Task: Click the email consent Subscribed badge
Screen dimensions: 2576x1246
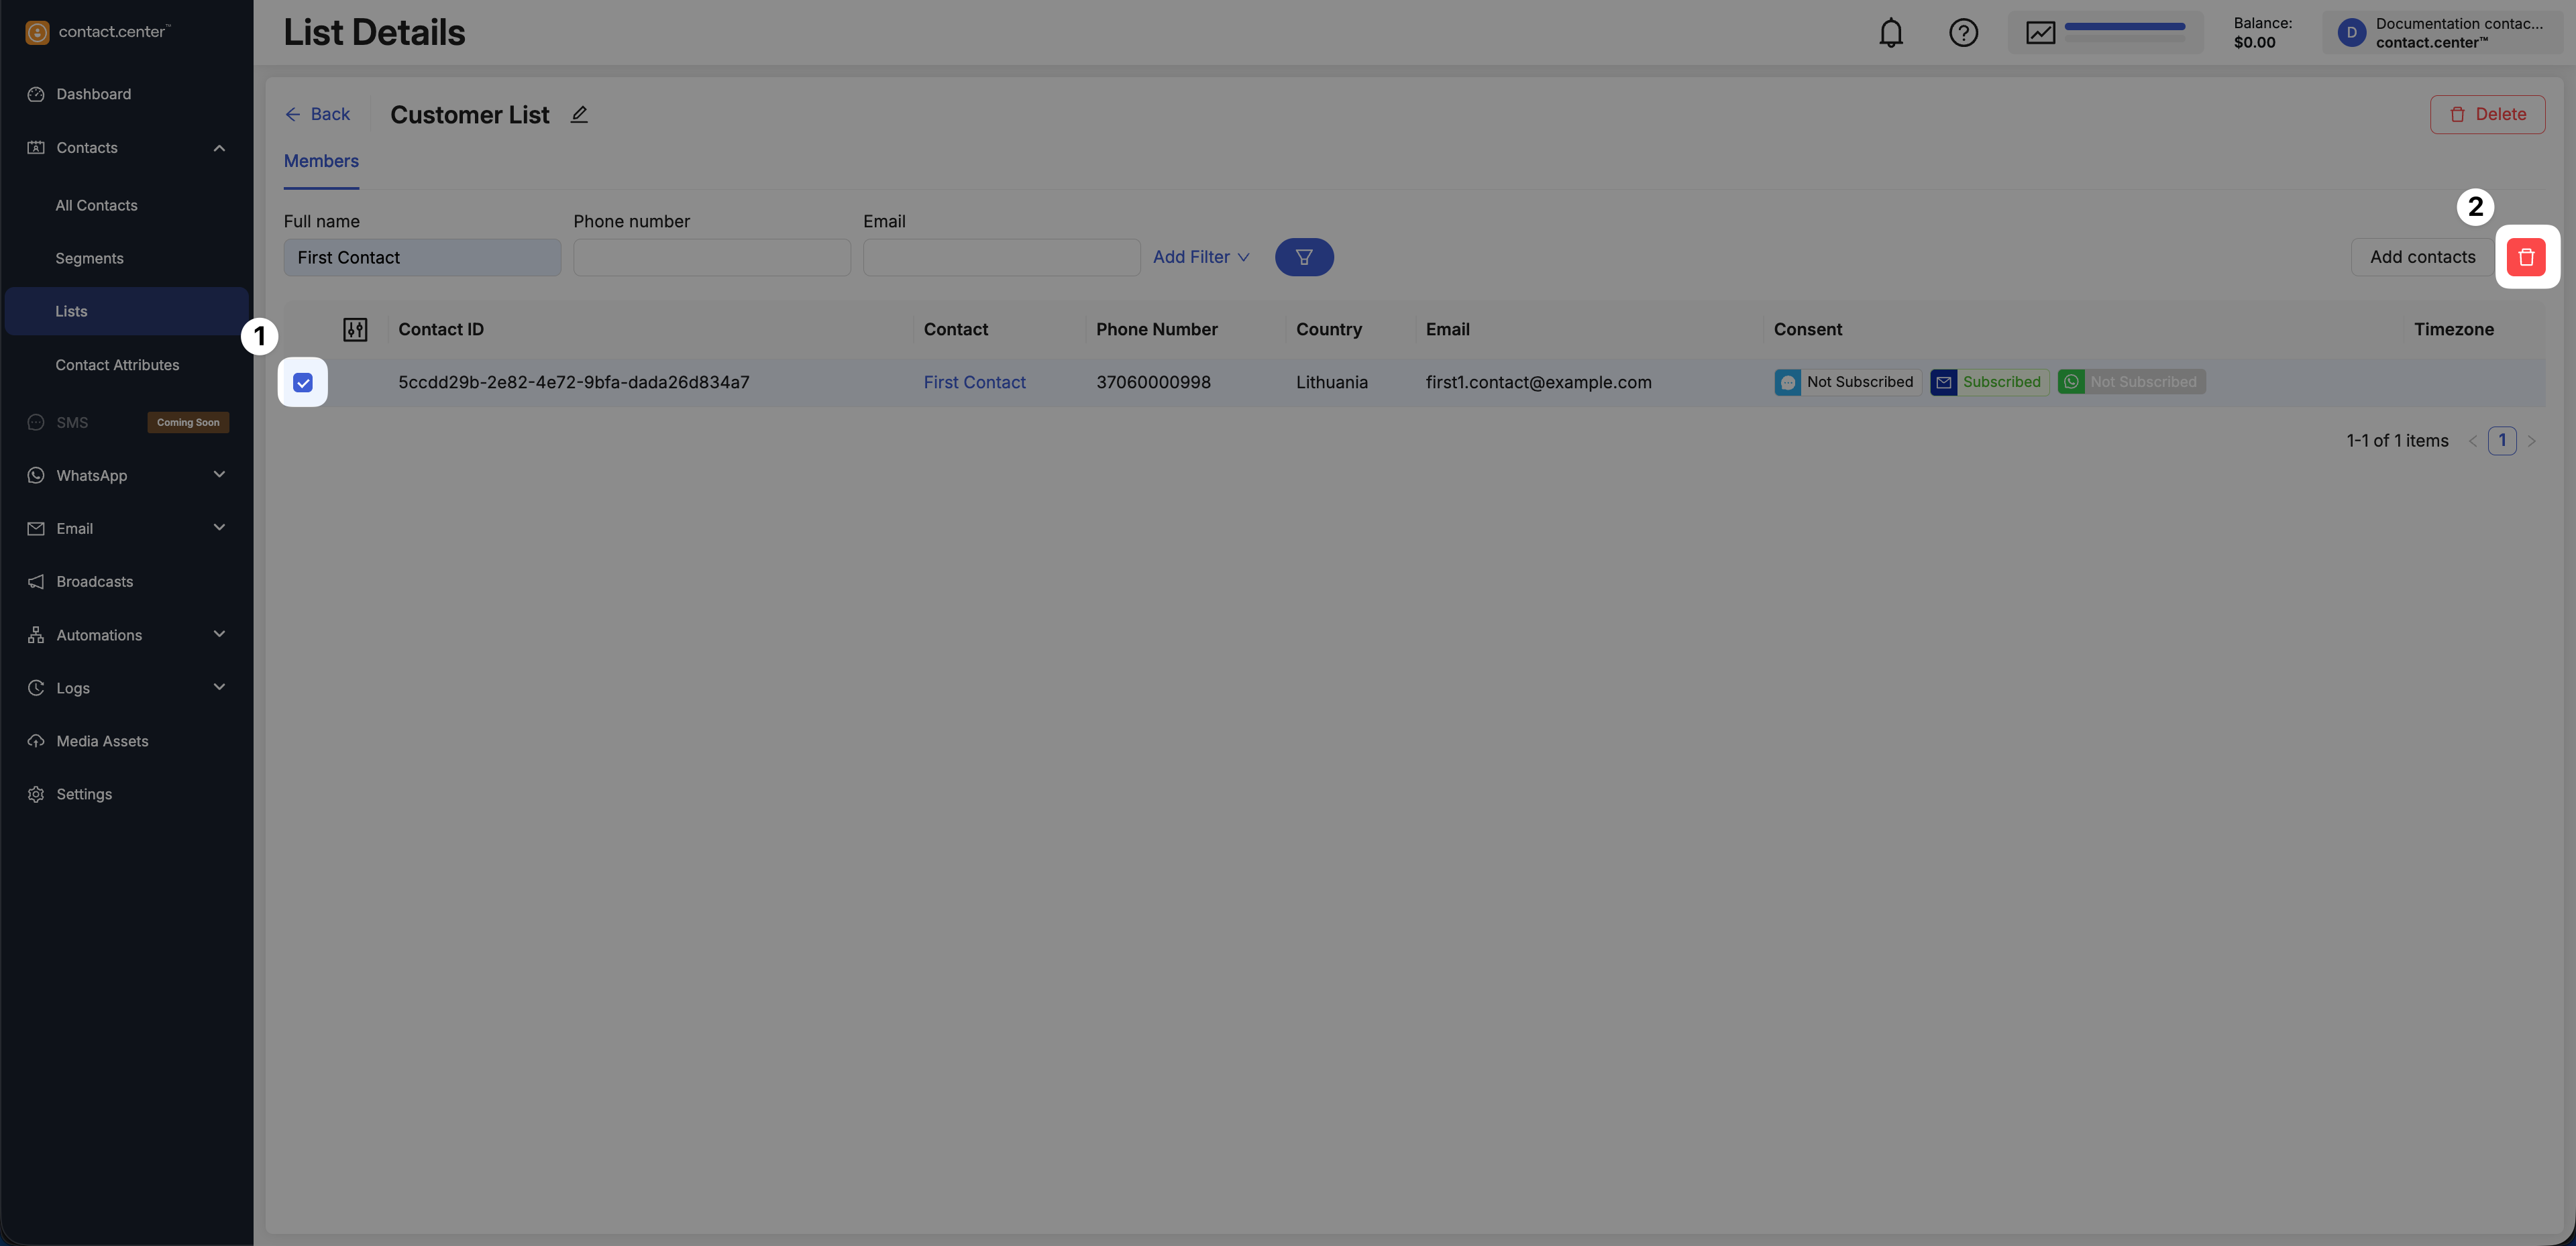Action: (x=1989, y=382)
